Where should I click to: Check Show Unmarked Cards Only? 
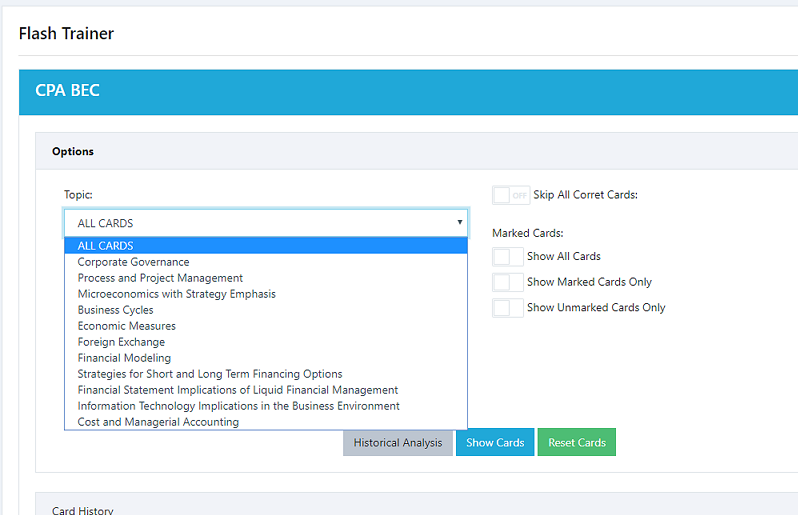click(x=507, y=308)
